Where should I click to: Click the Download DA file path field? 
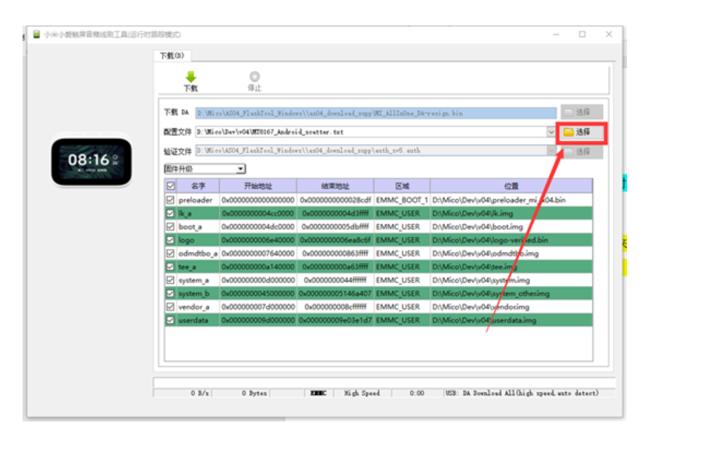pos(376,113)
